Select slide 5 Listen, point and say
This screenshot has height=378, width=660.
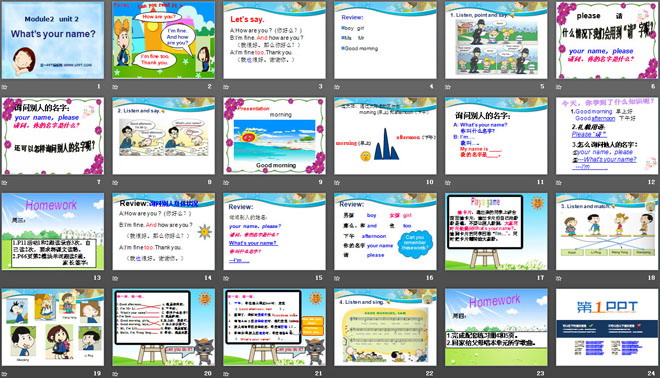pyautogui.click(x=496, y=40)
